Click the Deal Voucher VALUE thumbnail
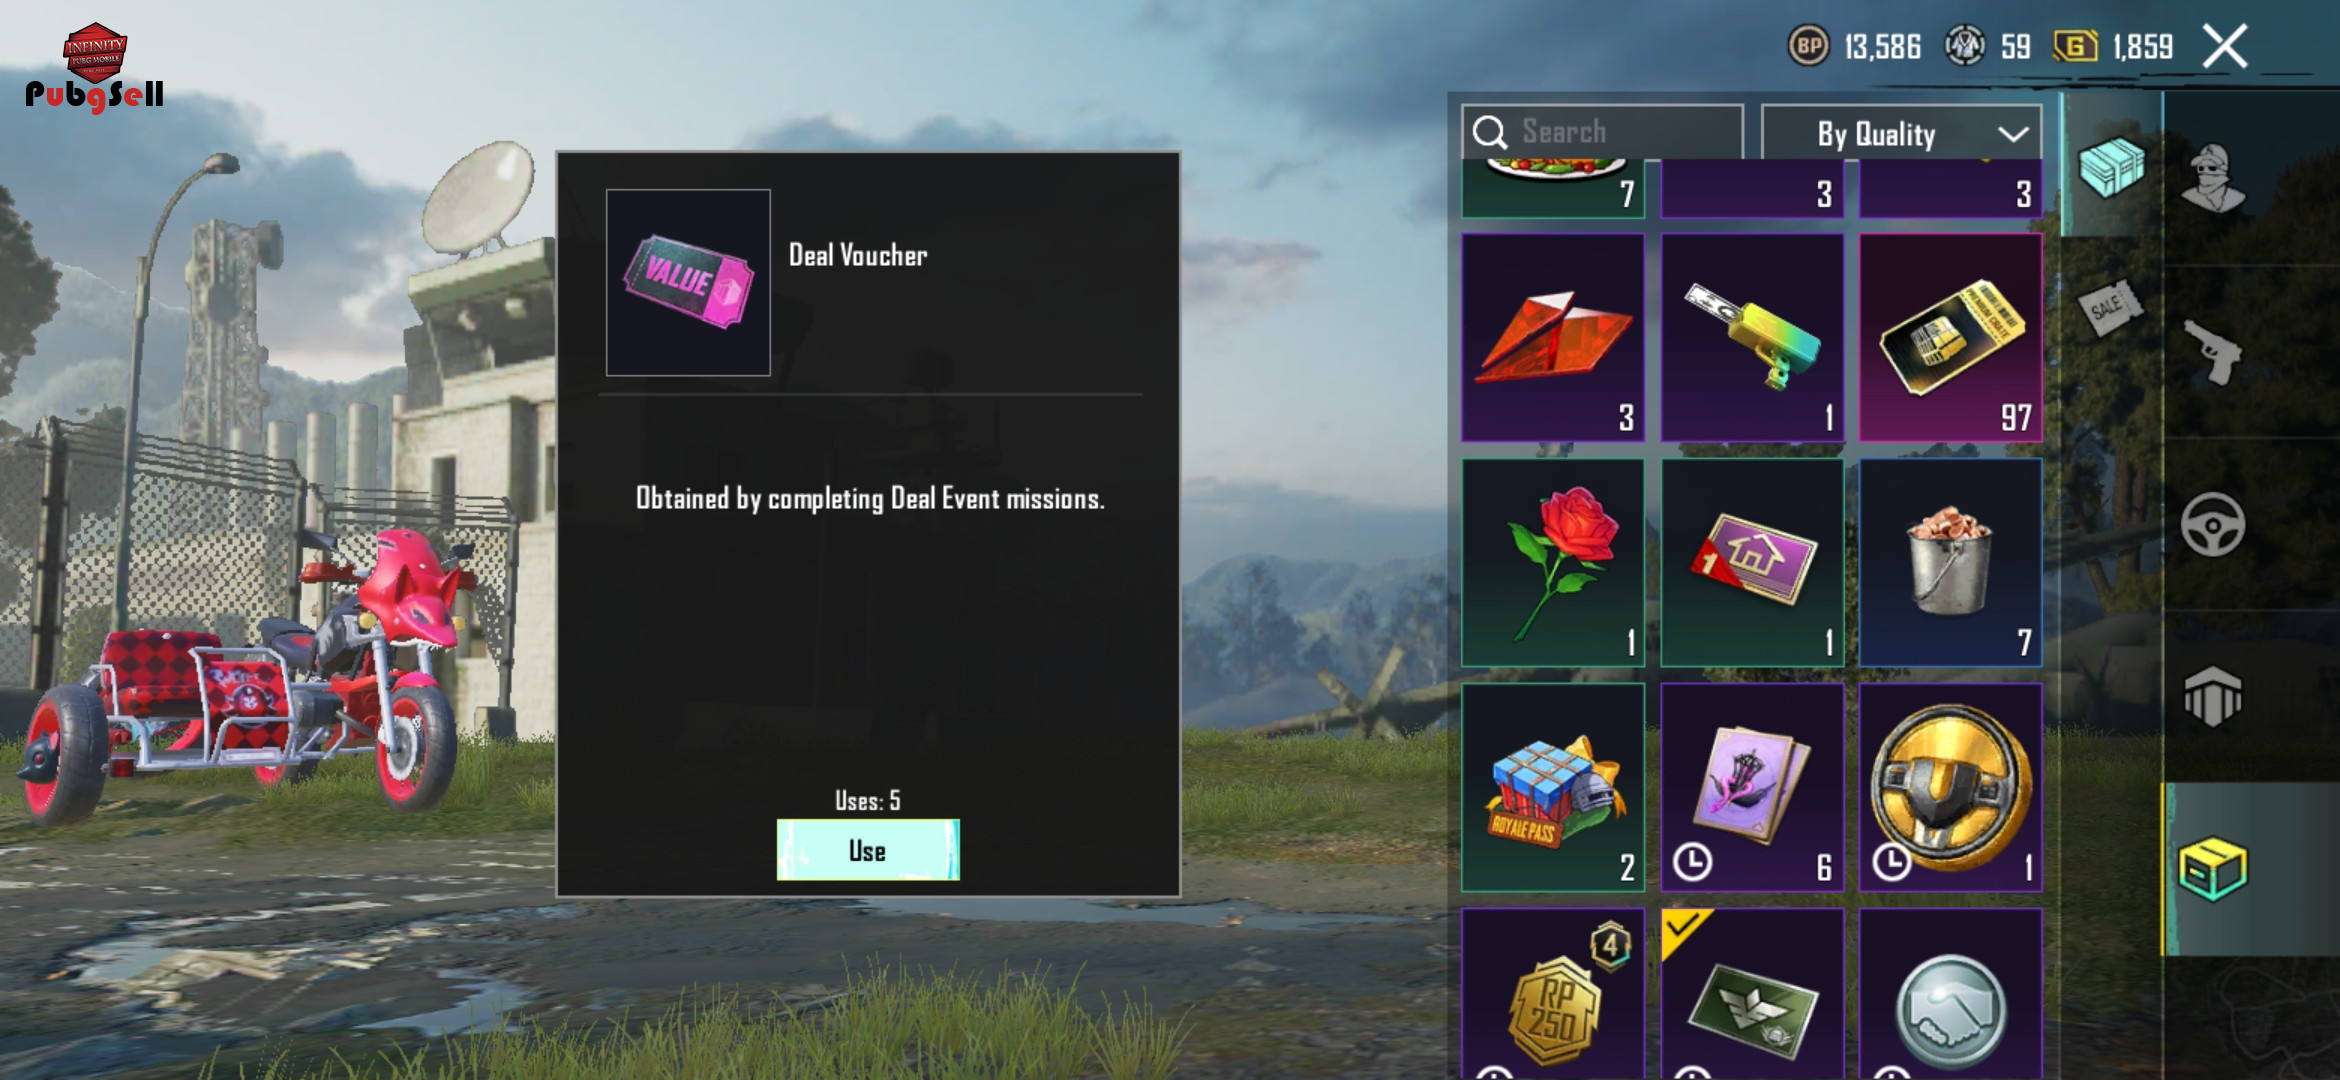 688,283
